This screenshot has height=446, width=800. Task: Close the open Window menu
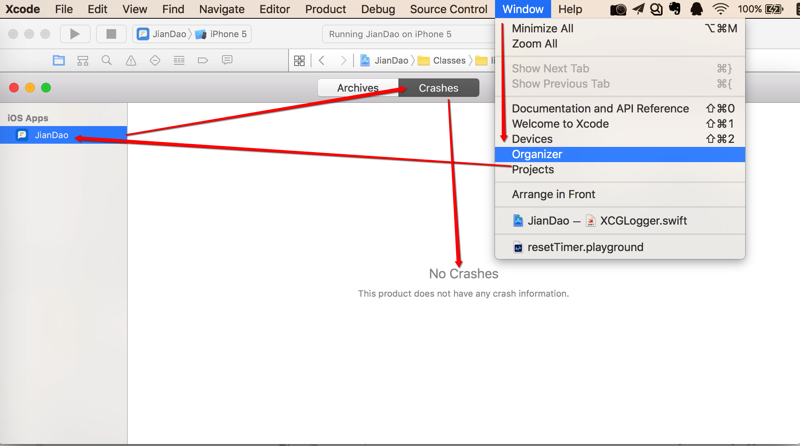(523, 9)
